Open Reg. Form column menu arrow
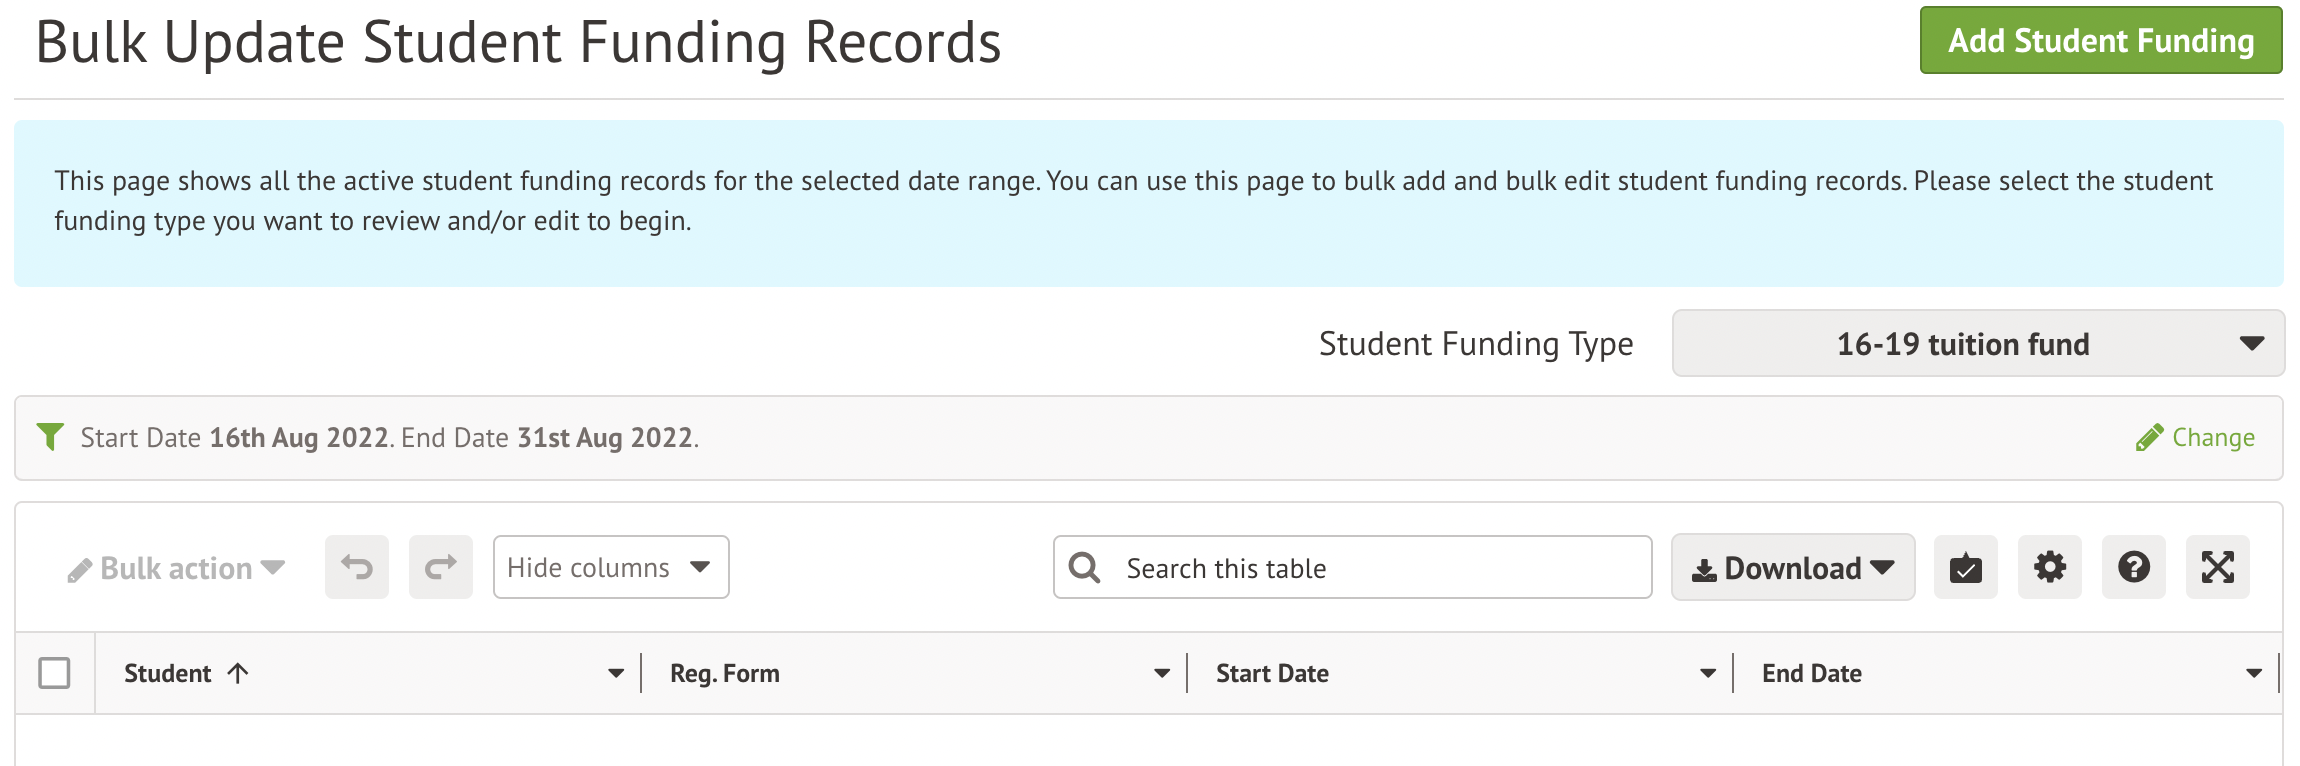The width and height of the screenshot is (2300, 766). tap(1161, 673)
